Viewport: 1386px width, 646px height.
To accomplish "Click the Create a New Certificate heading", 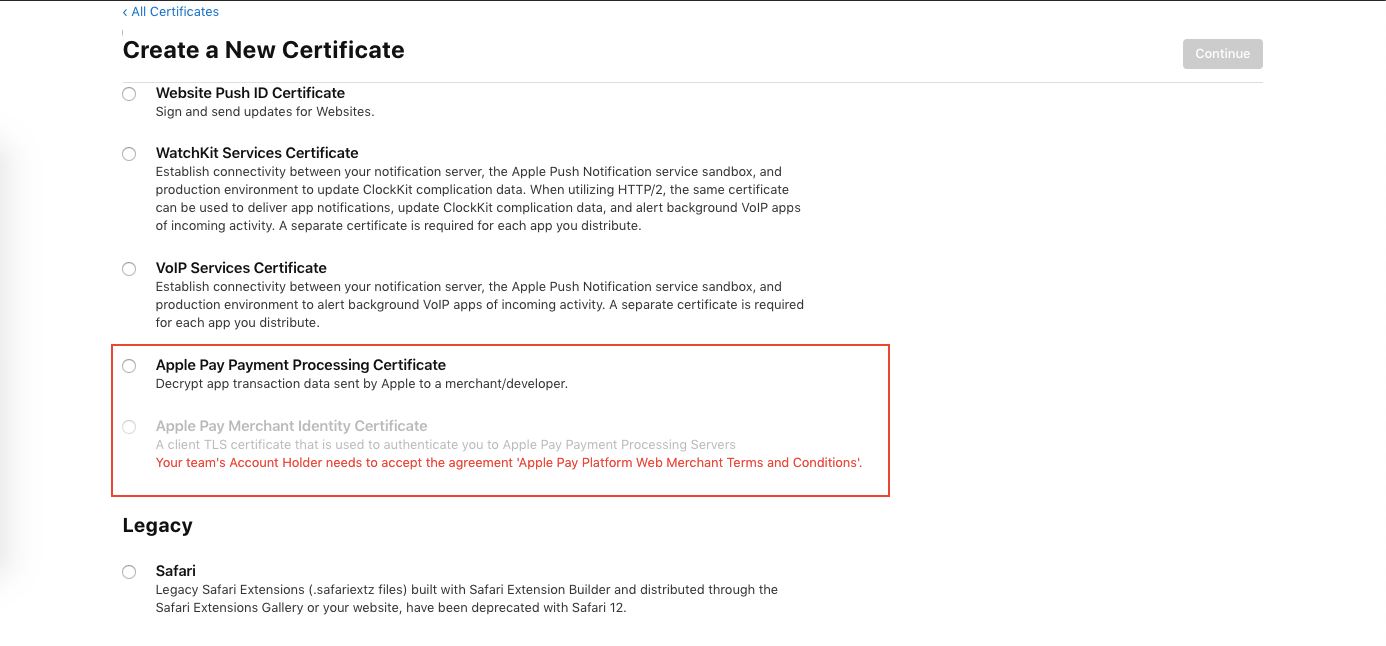I will click(263, 50).
